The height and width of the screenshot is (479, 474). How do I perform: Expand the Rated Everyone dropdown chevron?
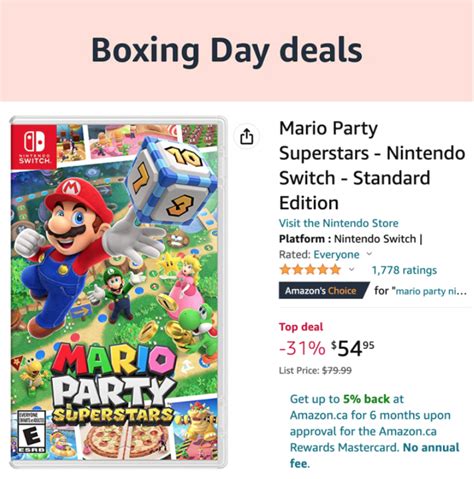coord(369,254)
